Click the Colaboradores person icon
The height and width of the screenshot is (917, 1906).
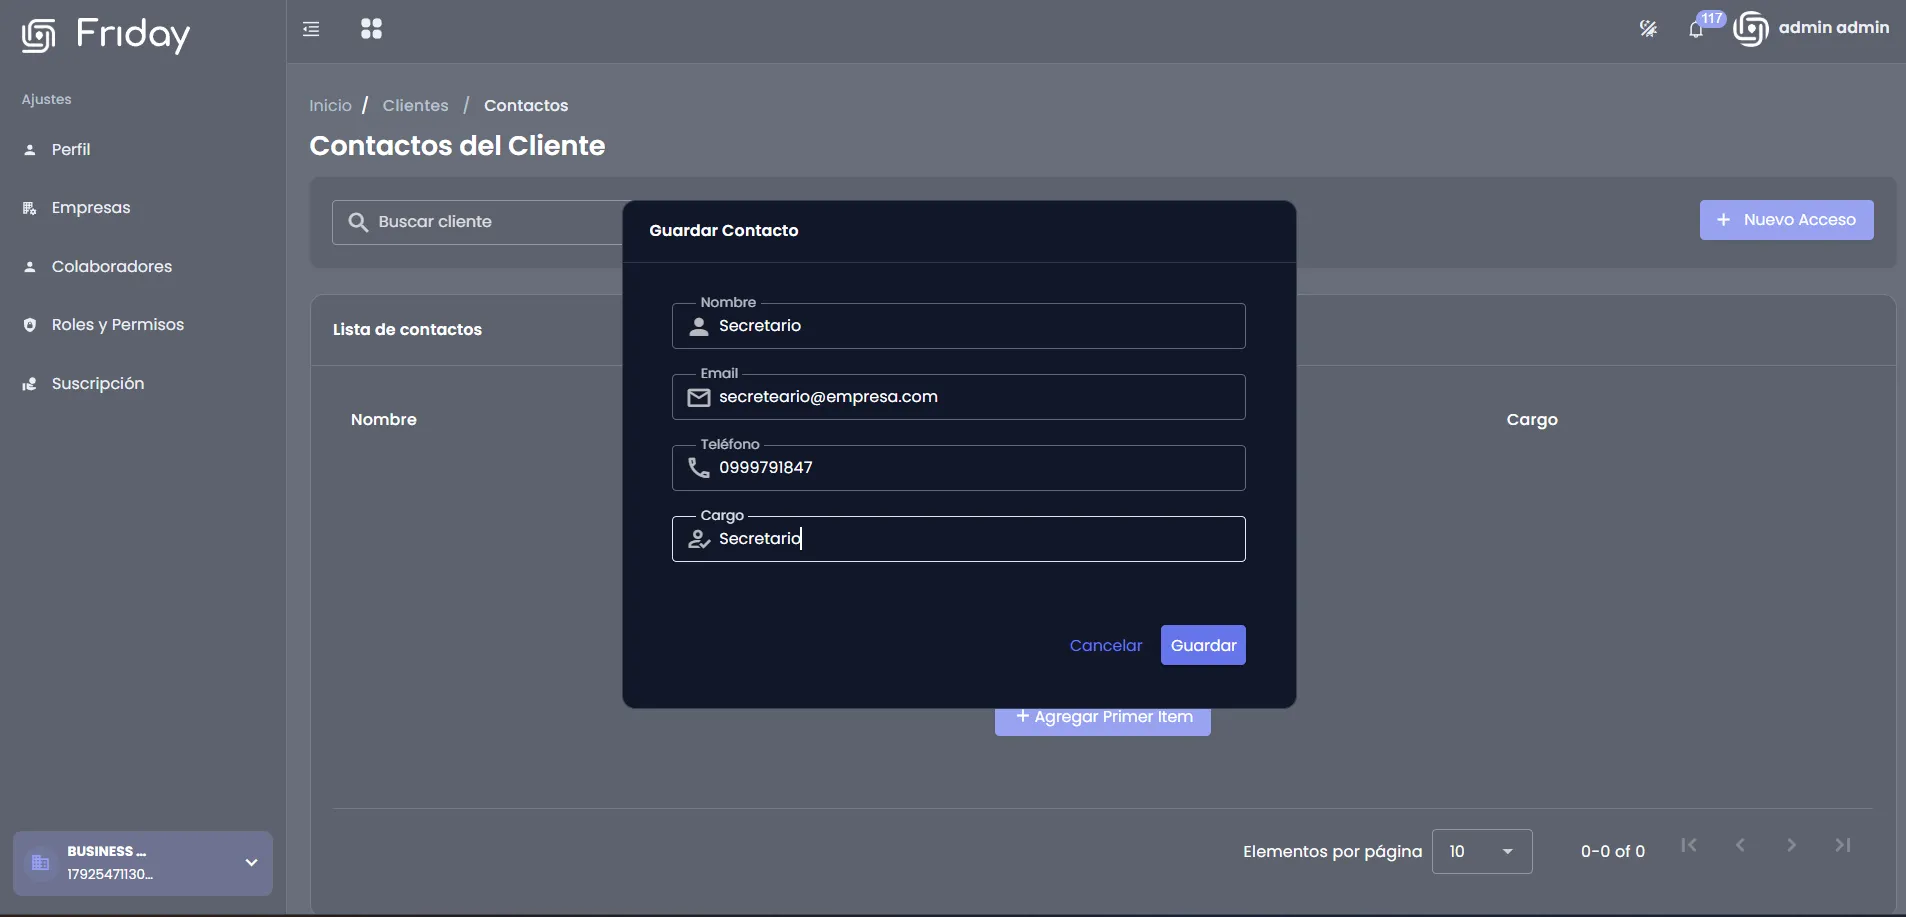[x=30, y=267]
